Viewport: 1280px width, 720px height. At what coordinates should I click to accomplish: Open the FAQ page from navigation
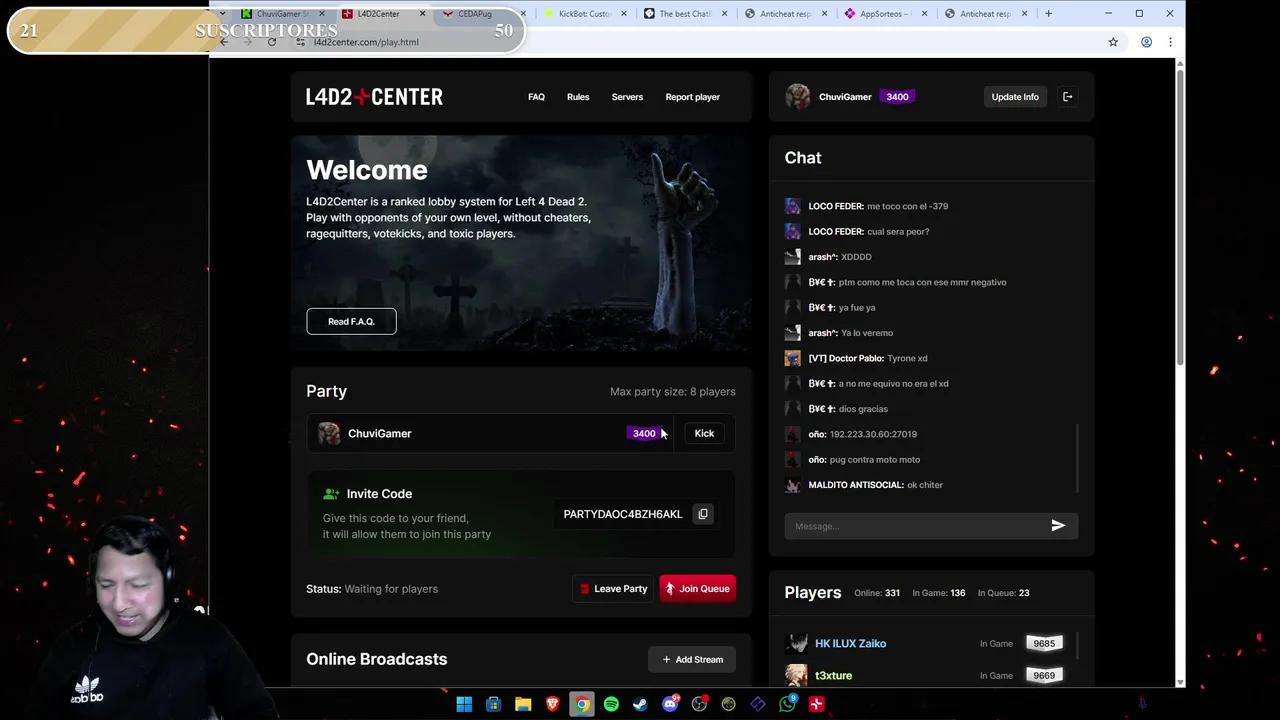tap(536, 97)
